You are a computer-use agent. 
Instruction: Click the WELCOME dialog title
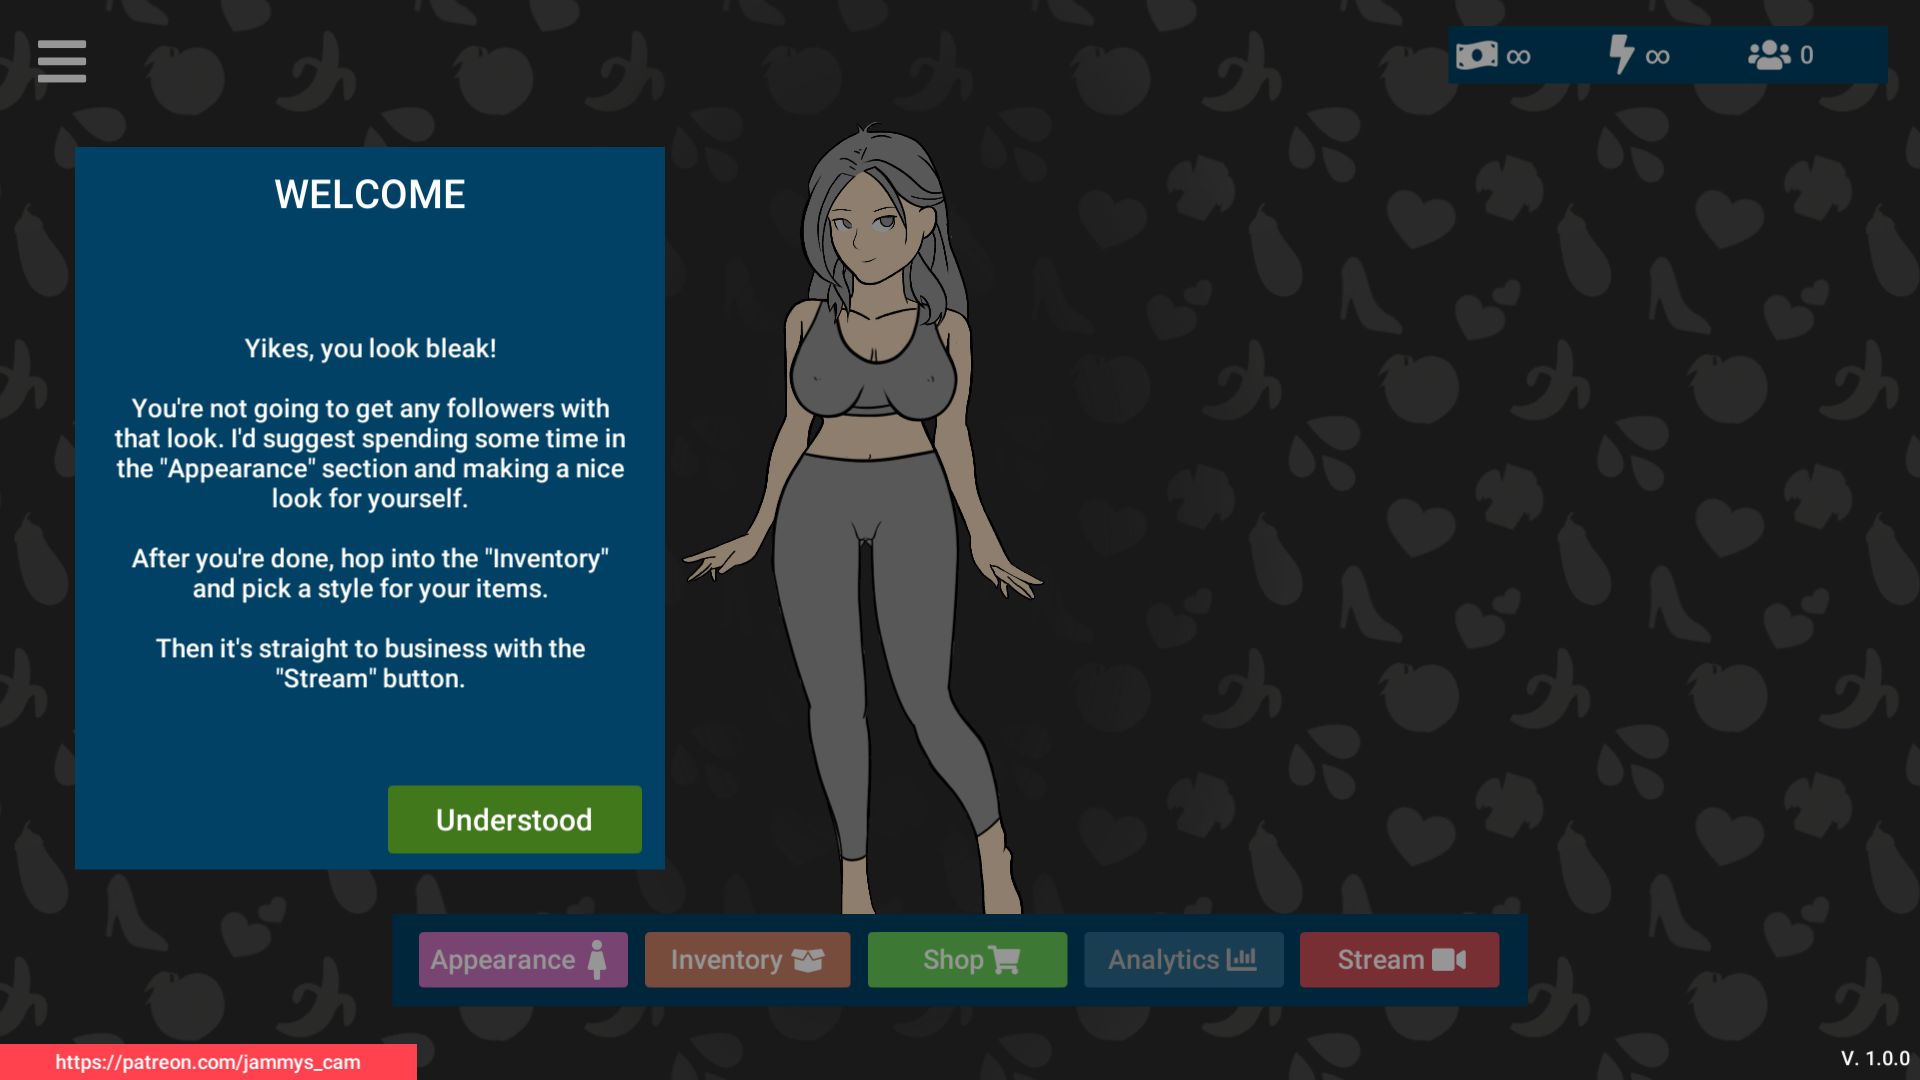(x=370, y=194)
